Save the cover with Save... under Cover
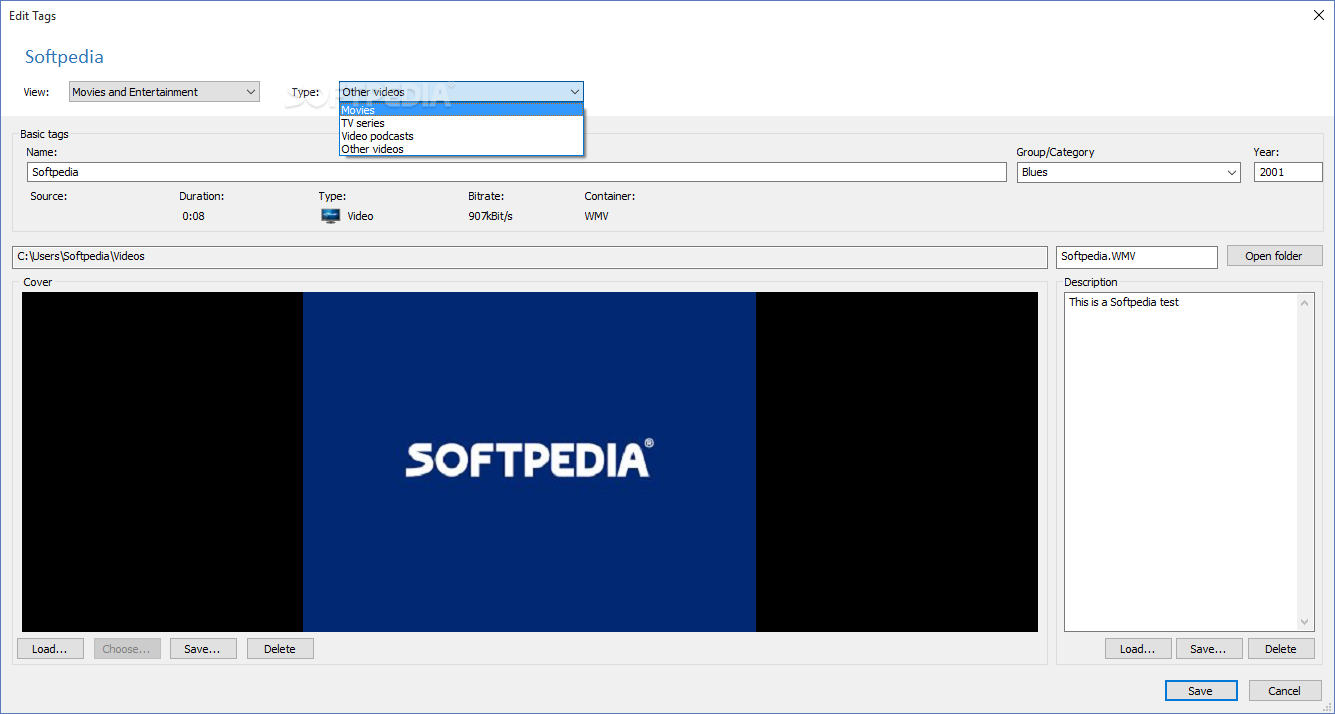This screenshot has width=1335, height=714. click(203, 649)
